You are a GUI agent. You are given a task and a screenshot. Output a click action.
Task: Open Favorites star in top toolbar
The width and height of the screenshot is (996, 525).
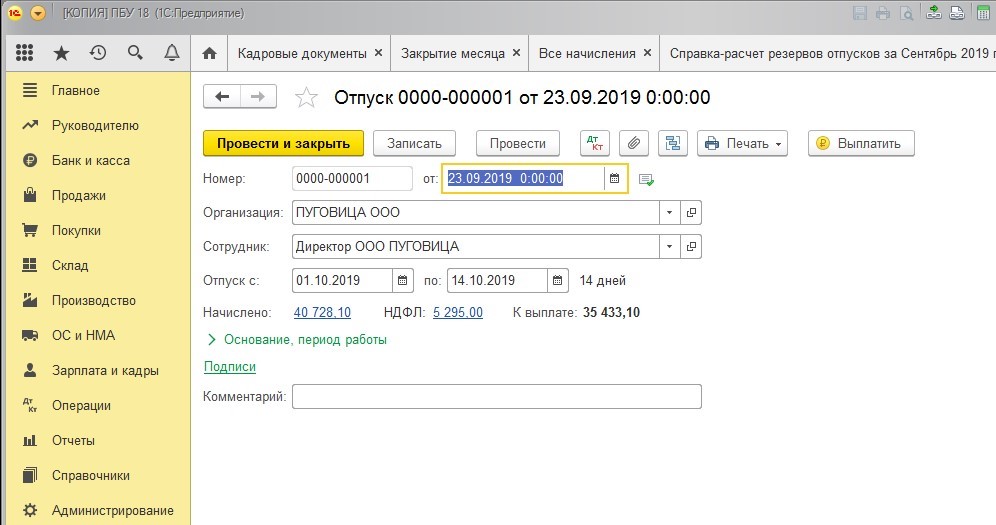(x=61, y=53)
